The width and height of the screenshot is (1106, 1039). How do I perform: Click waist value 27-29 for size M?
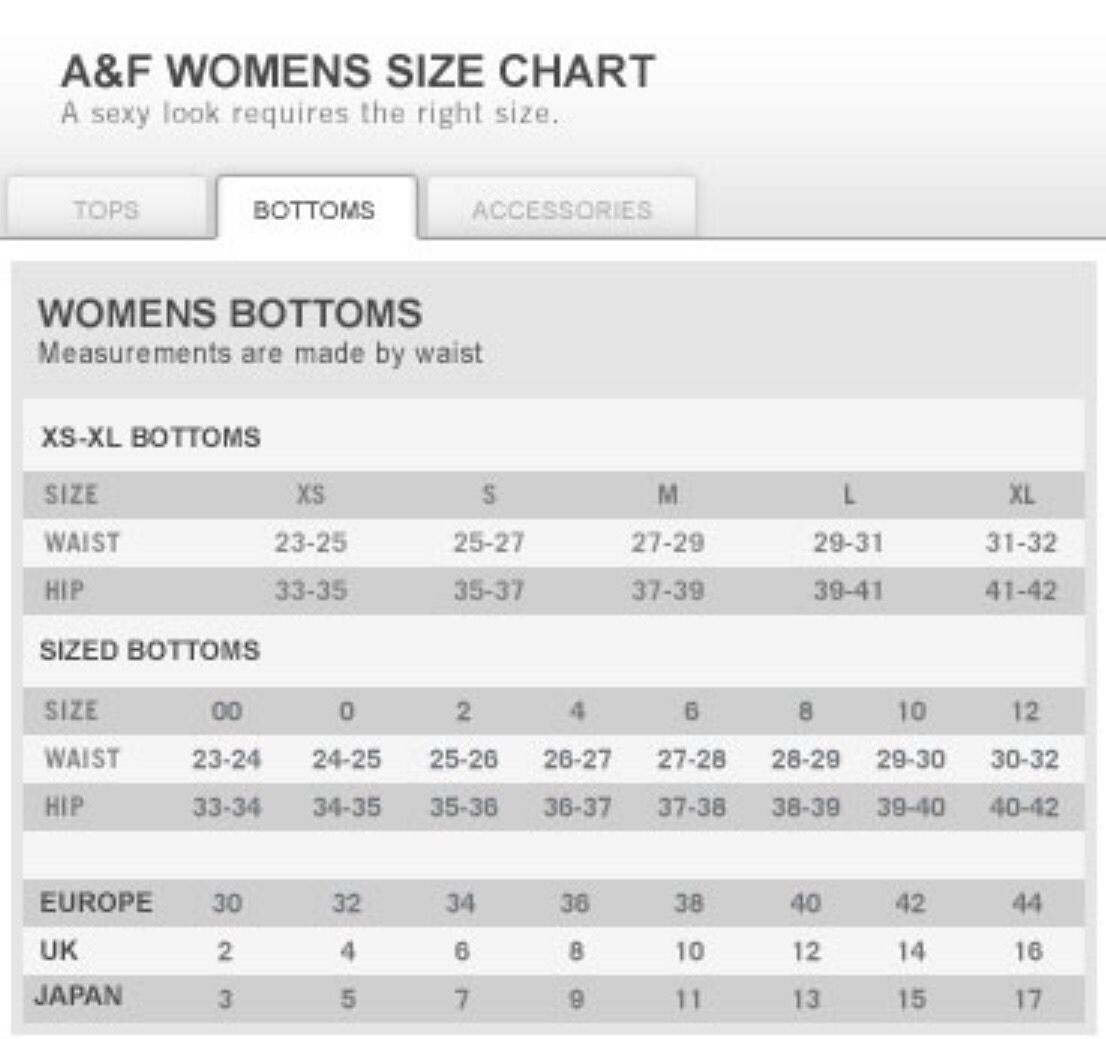coord(667,543)
